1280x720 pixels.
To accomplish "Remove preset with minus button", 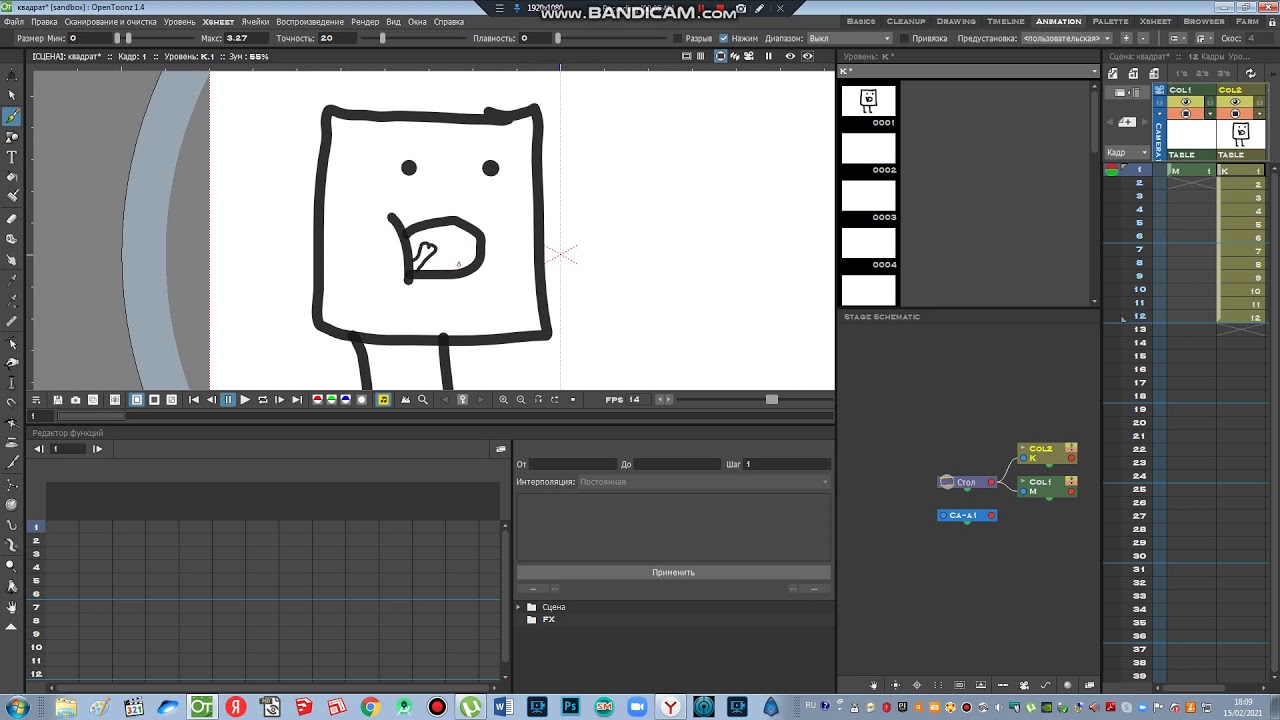I will [1142, 38].
